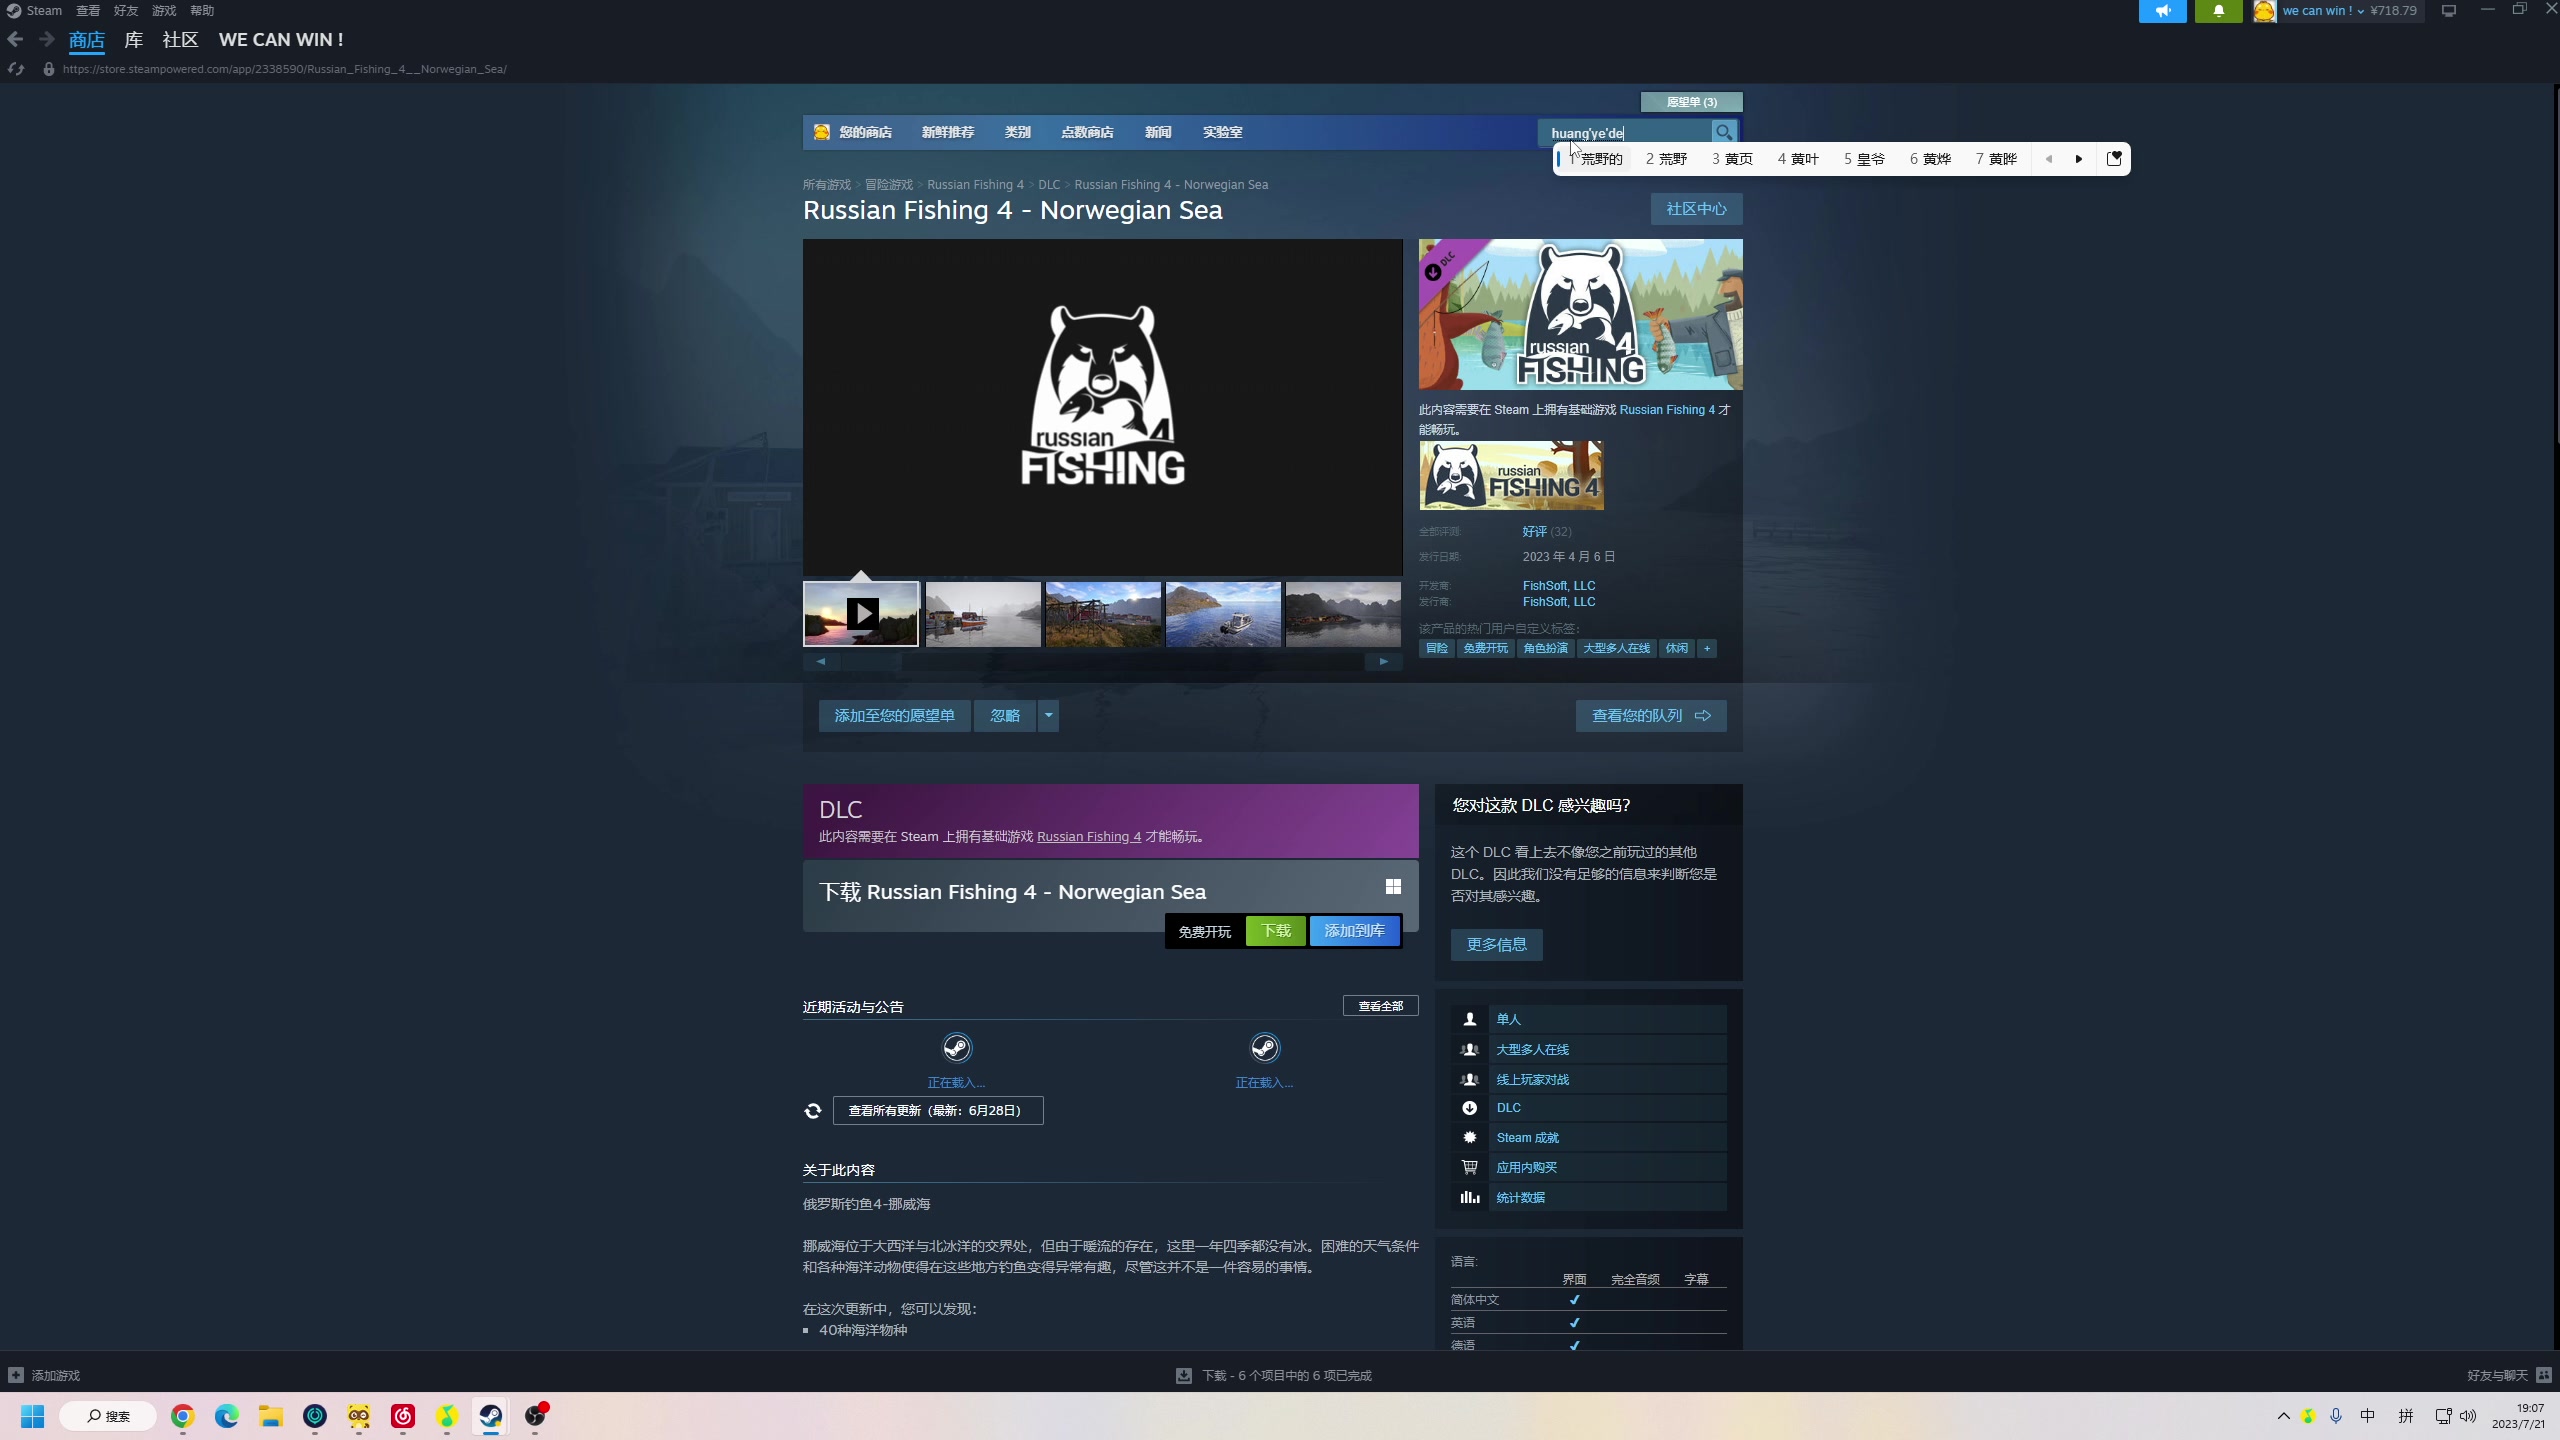Go back with the back arrow

point(15,39)
